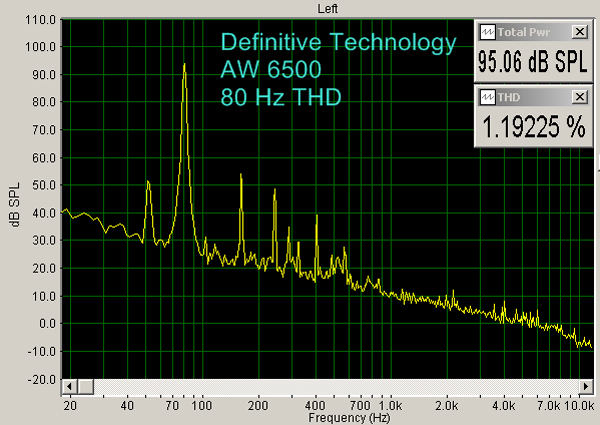Screen dimensions: 600x425
Task: Click the 0.0 y-axis value
Action: pos(47,324)
